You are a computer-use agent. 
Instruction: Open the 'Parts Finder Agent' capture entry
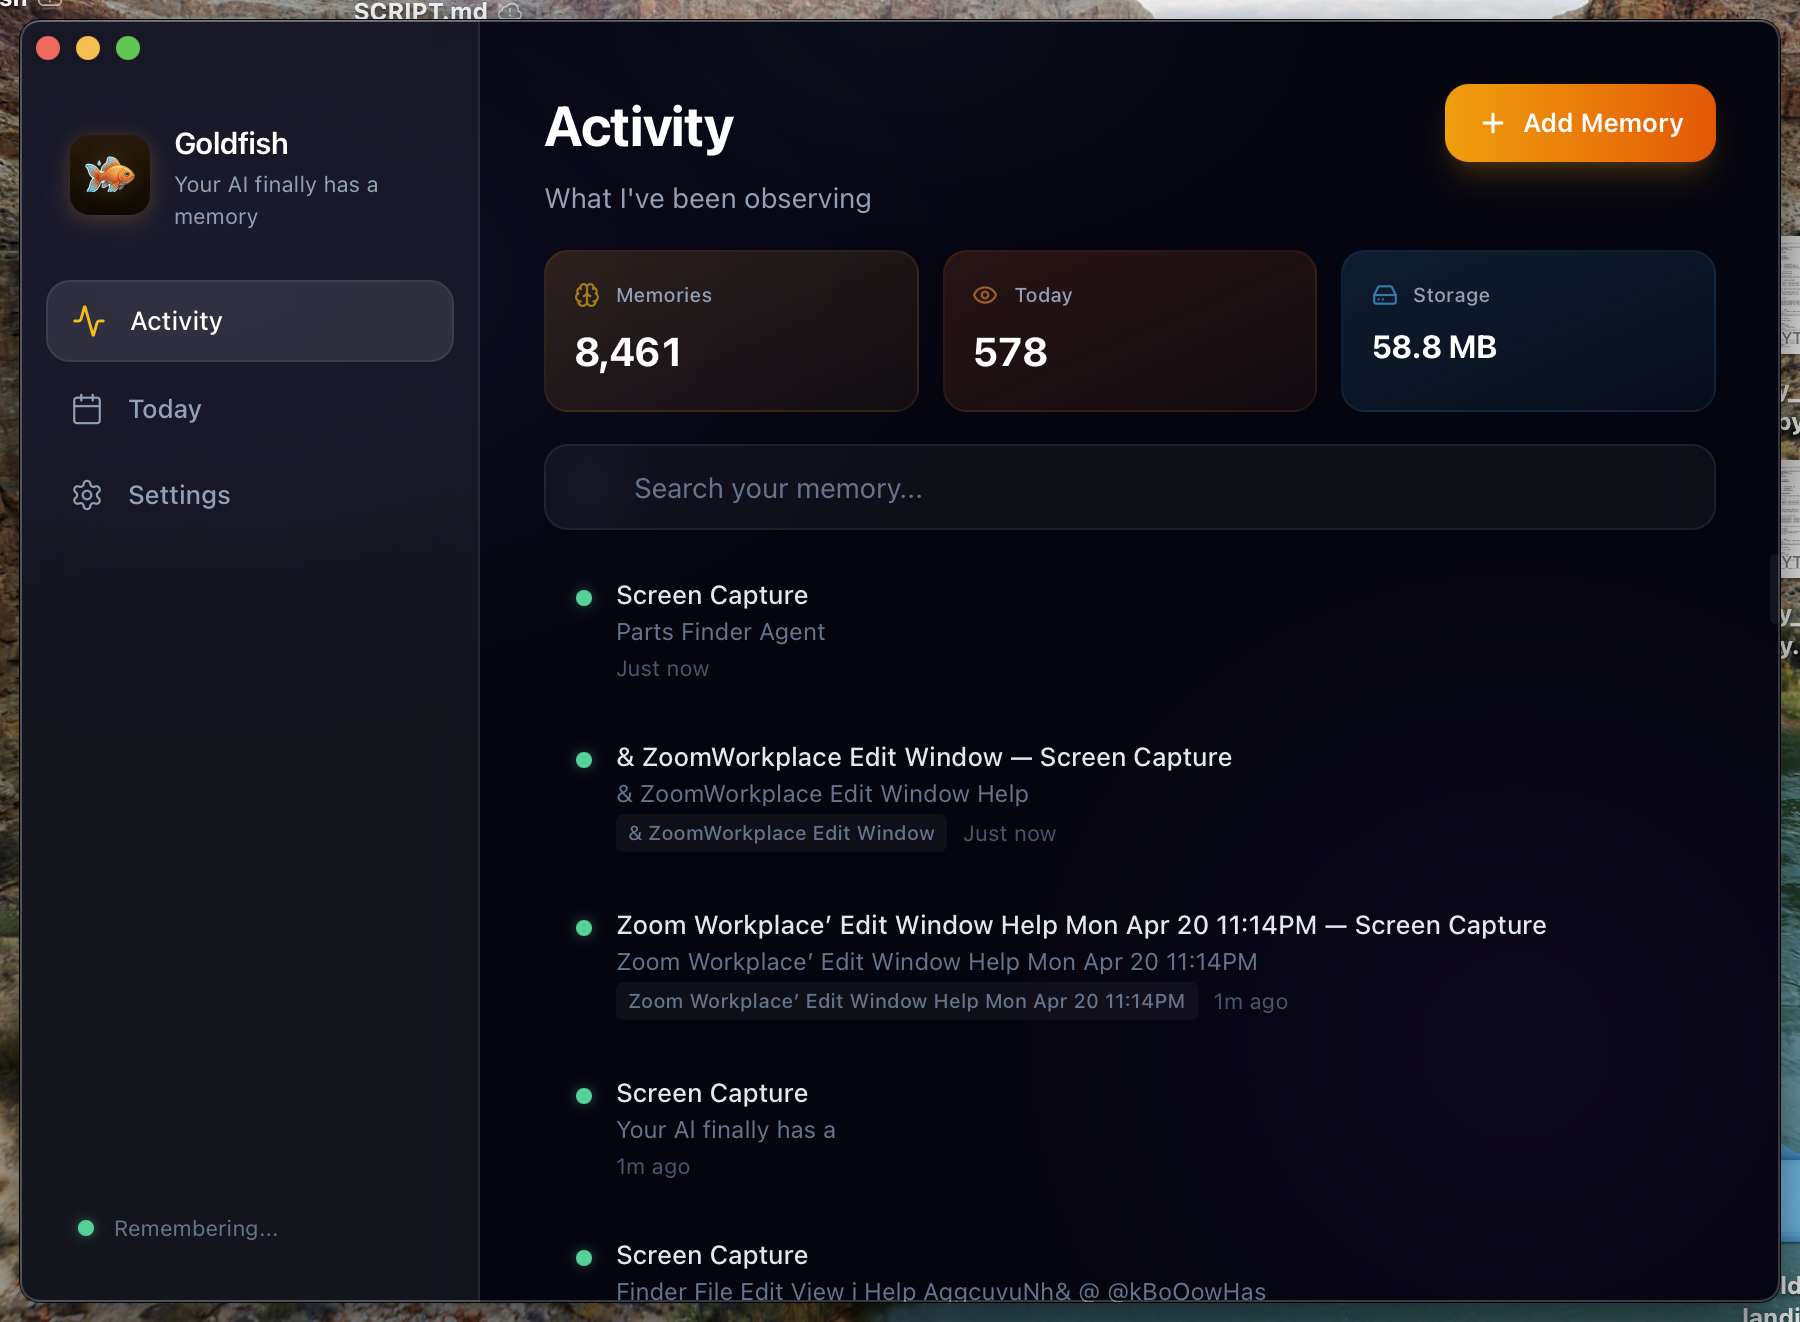(x=720, y=632)
